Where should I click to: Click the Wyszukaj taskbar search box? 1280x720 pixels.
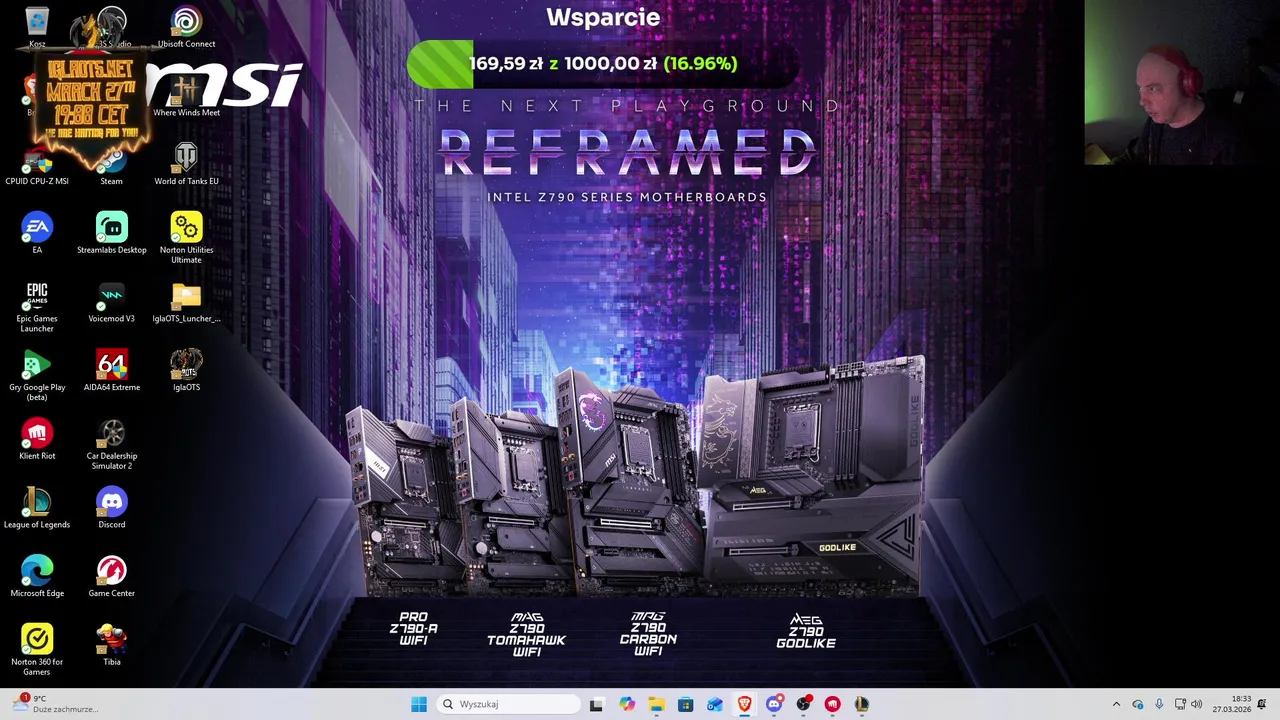tap(509, 704)
